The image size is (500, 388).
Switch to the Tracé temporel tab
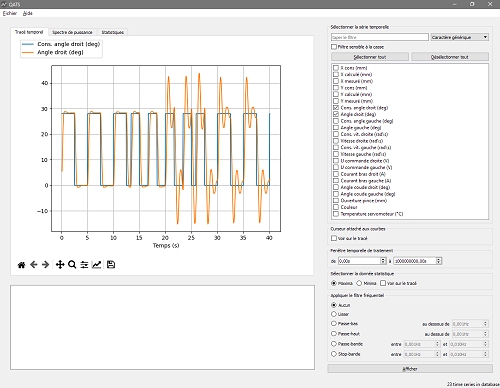point(29,32)
